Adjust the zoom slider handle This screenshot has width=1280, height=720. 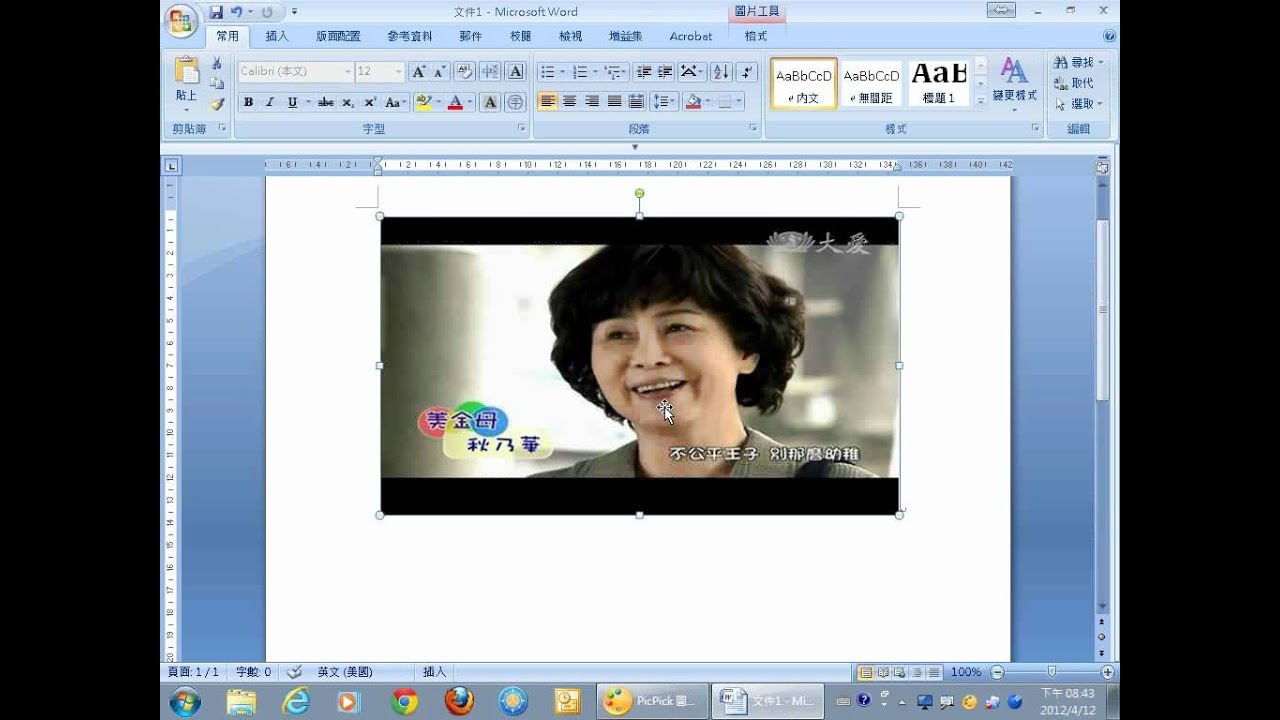pos(1051,672)
